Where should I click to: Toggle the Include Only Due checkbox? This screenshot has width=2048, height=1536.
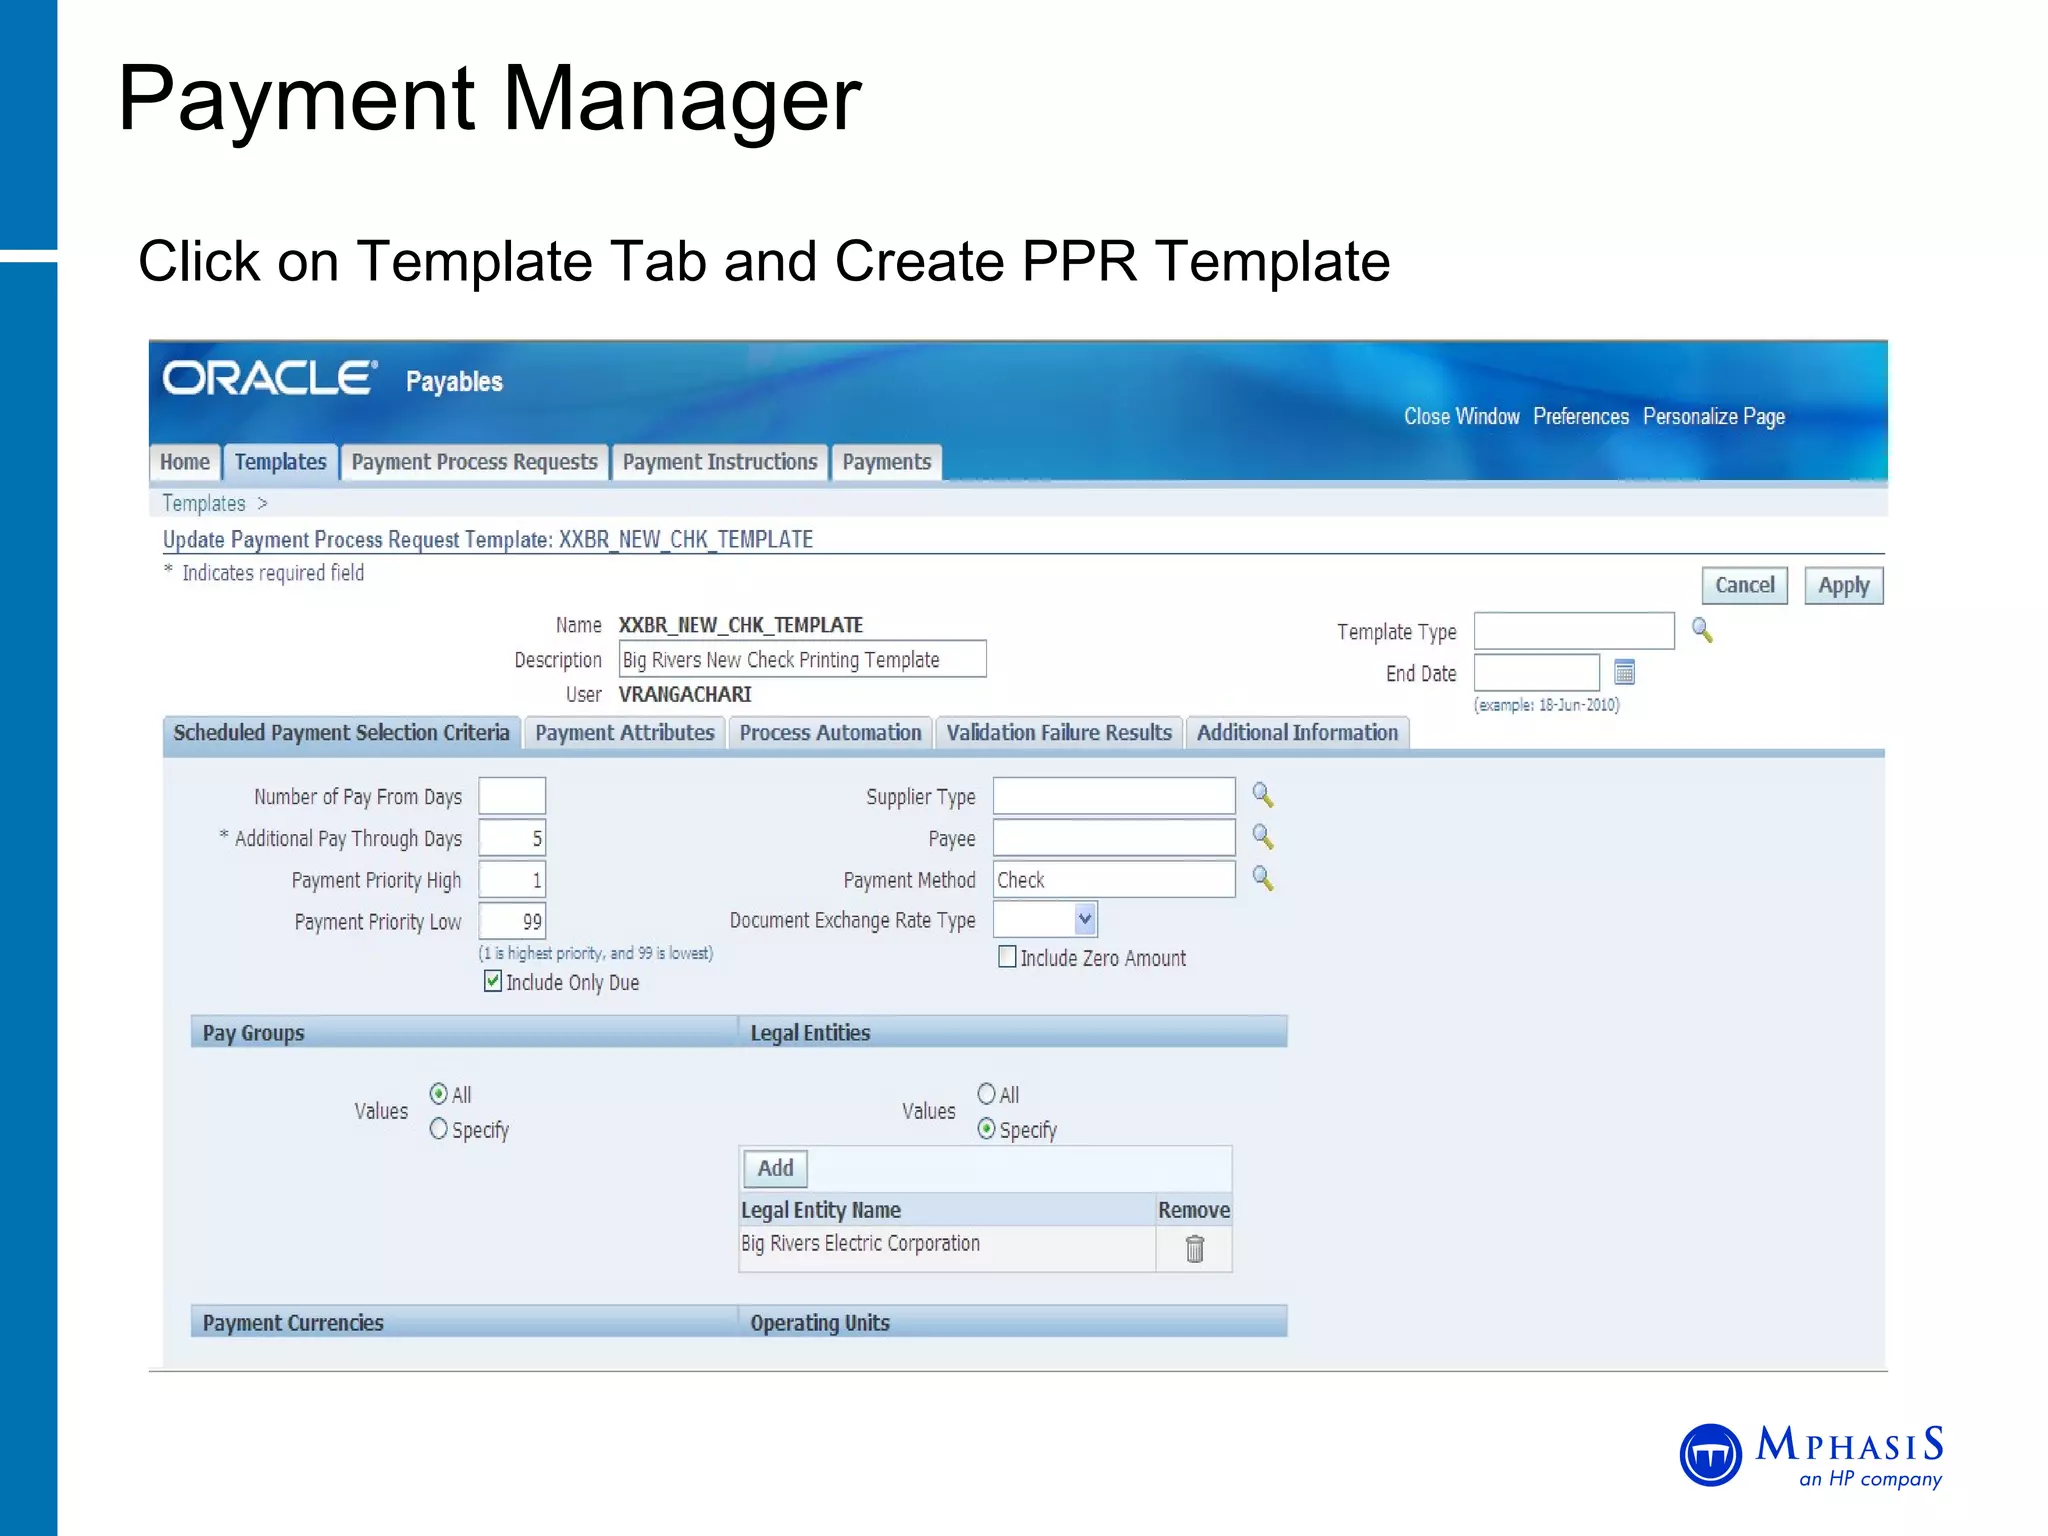(x=493, y=981)
